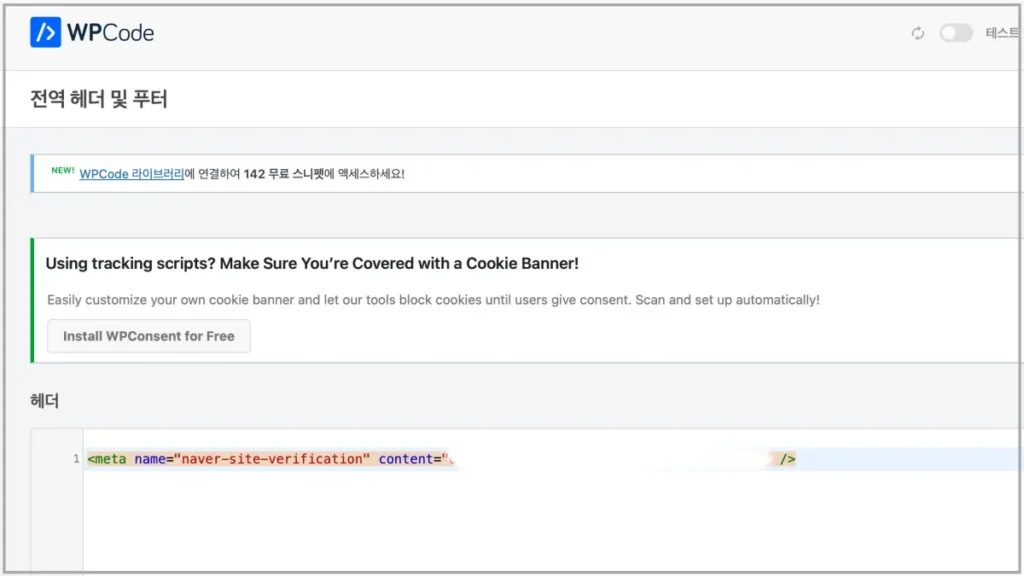Click the WPCode logo icon
Screen dimensions: 1024x576
click(x=45, y=32)
